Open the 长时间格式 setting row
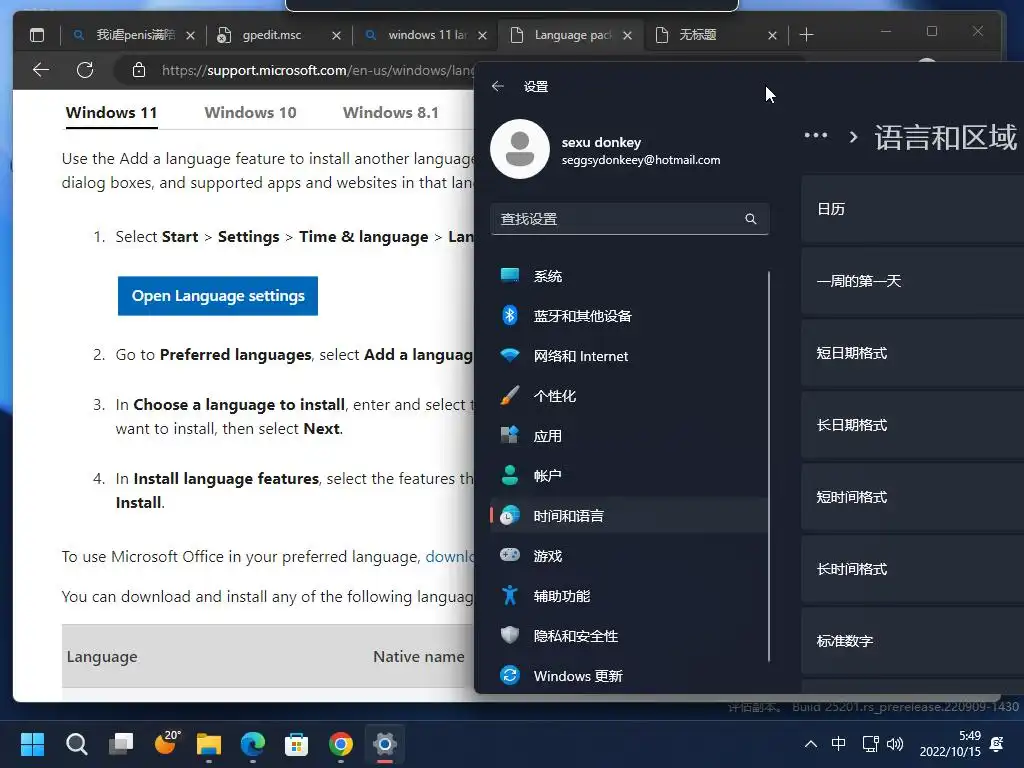 [912, 569]
